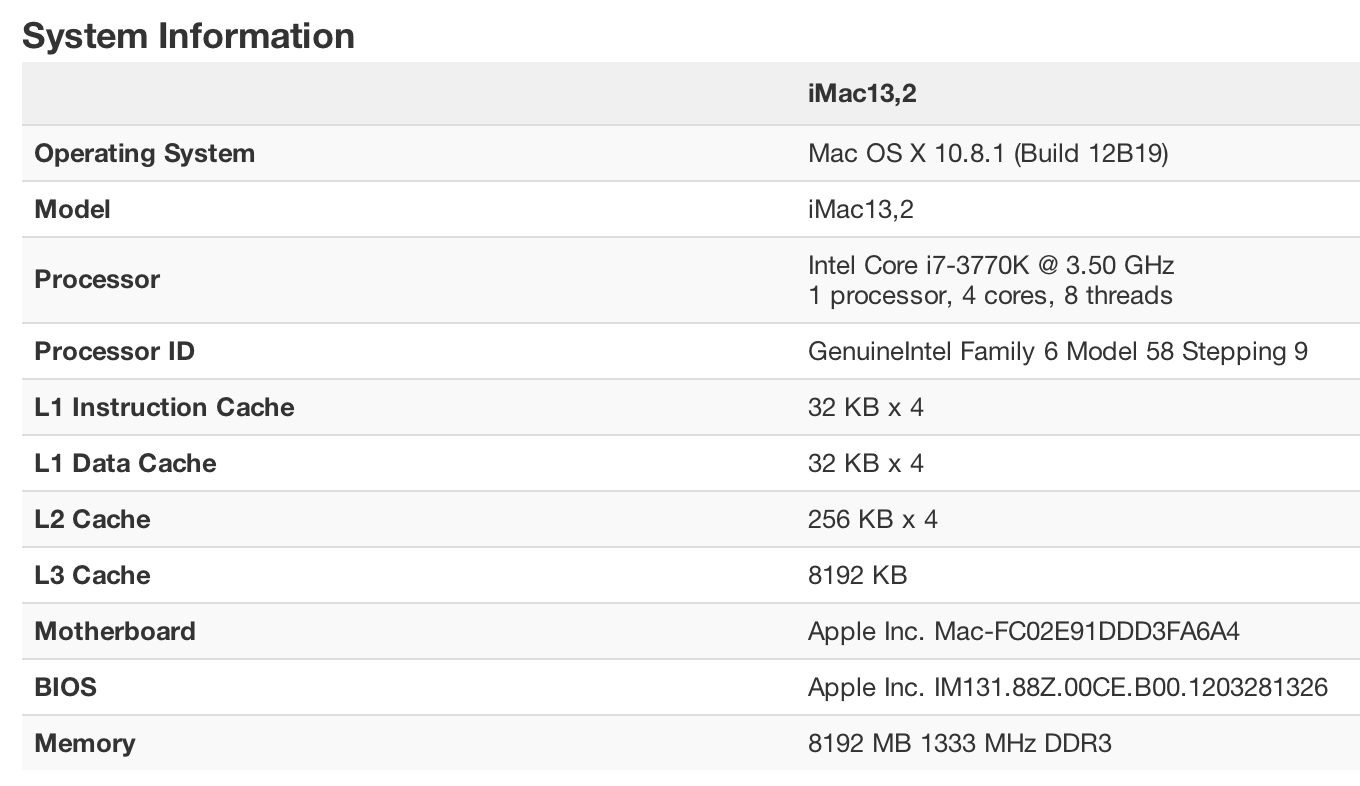Select the GenuineIntel Family 6 value
Image resolution: width=1360 pixels, height=786 pixels.
(x=1058, y=351)
